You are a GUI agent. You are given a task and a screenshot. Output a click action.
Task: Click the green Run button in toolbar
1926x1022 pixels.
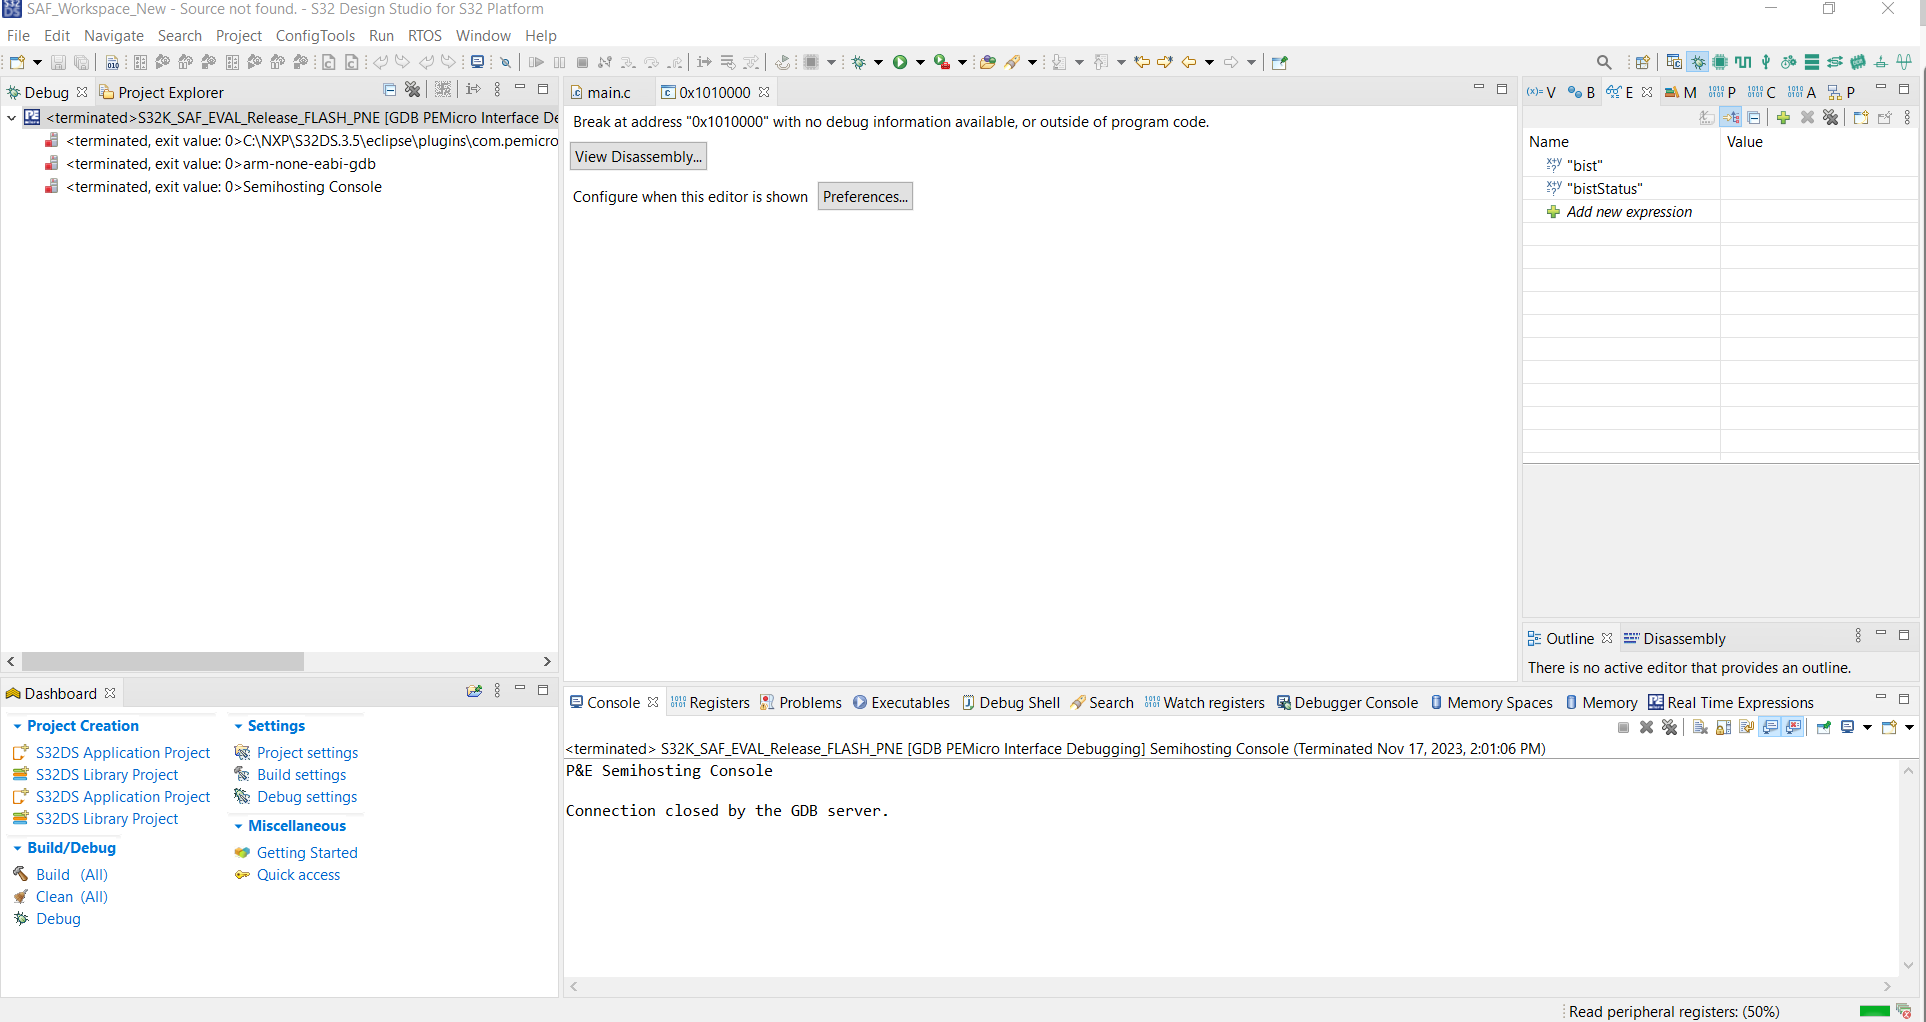pyautogui.click(x=900, y=61)
